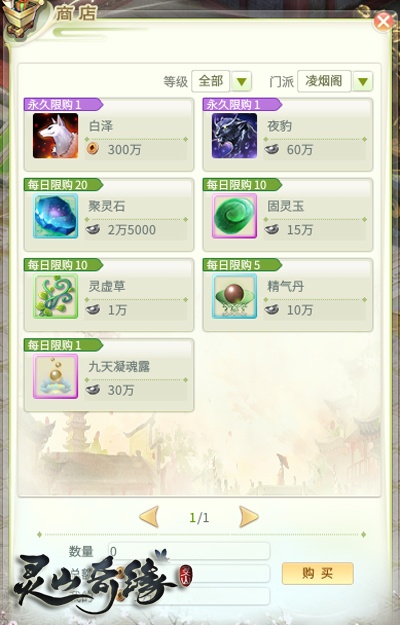Select the 九天凝魂露 dew icon
Viewport: 400px width, 625px height.
tap(55, 376)
